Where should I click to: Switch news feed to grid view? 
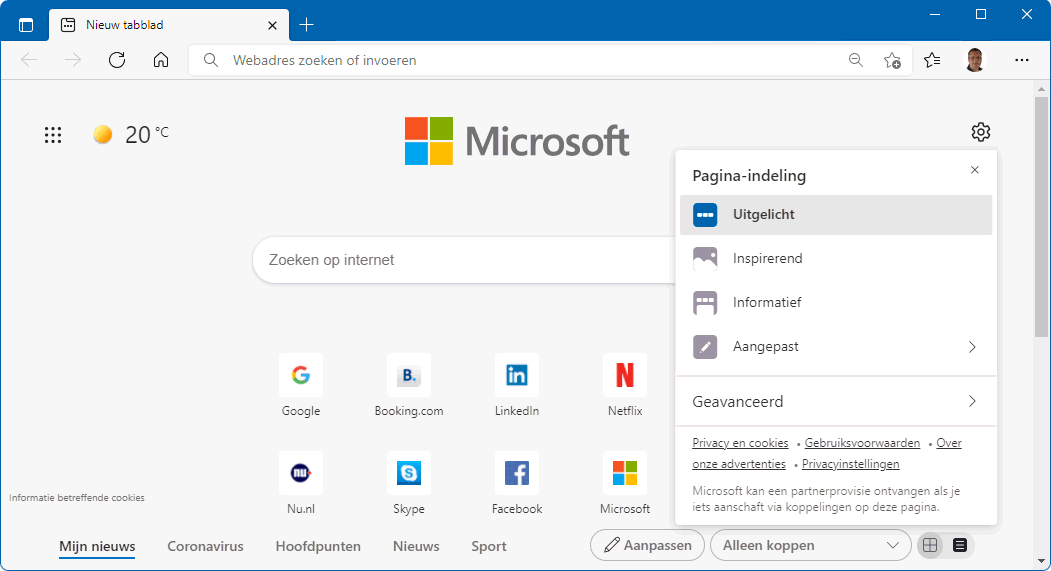click(930, 546)
